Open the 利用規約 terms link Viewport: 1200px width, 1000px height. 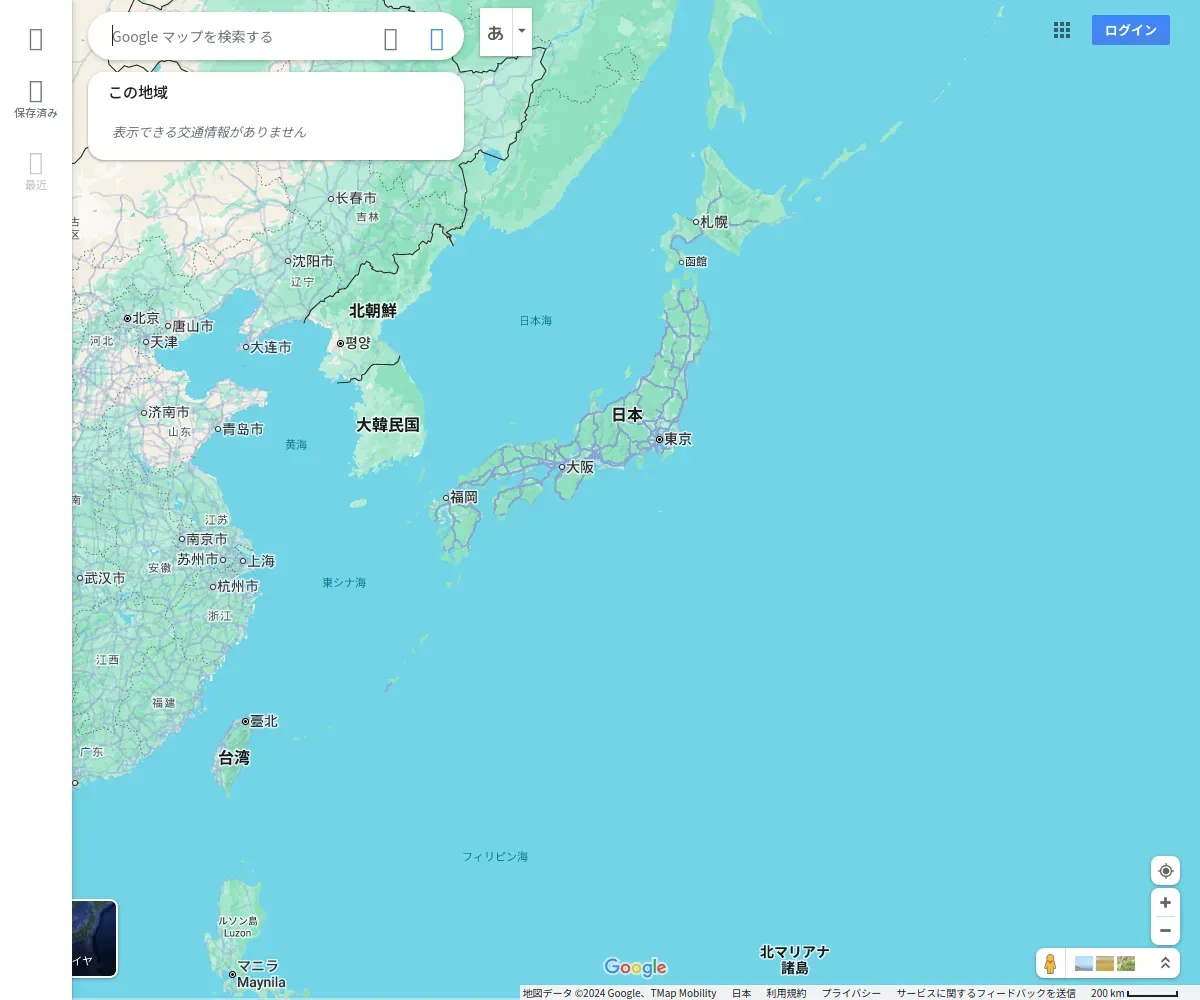click(x=786, y=993)
